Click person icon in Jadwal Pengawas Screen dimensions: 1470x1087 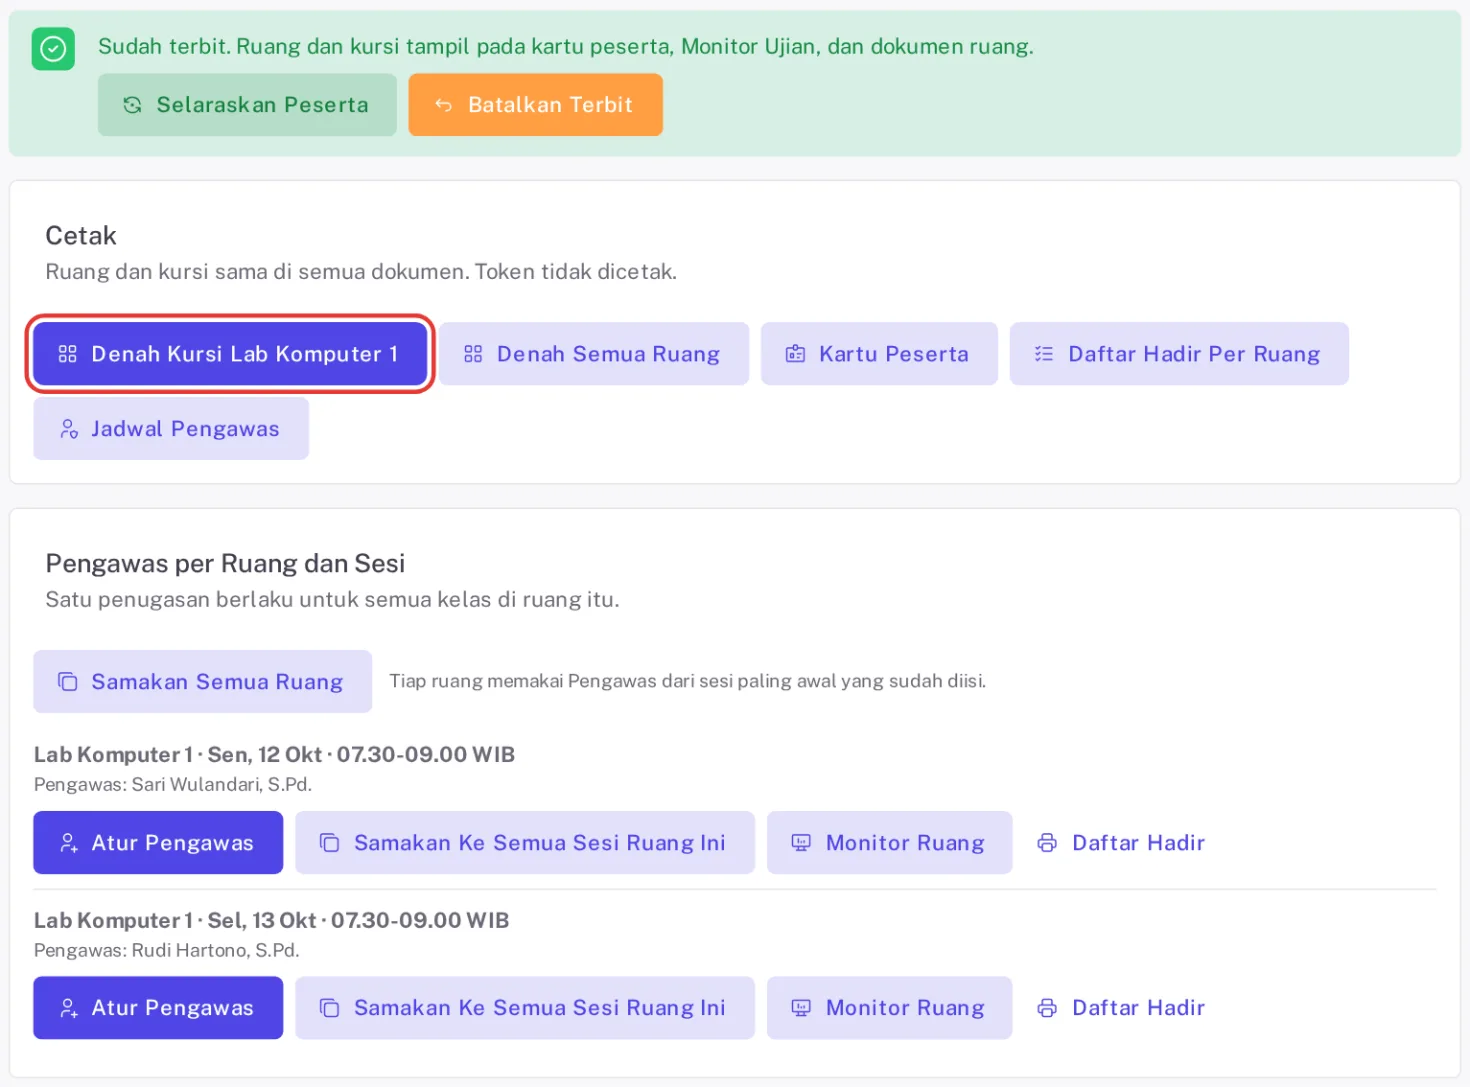click(x=68, y=429)
